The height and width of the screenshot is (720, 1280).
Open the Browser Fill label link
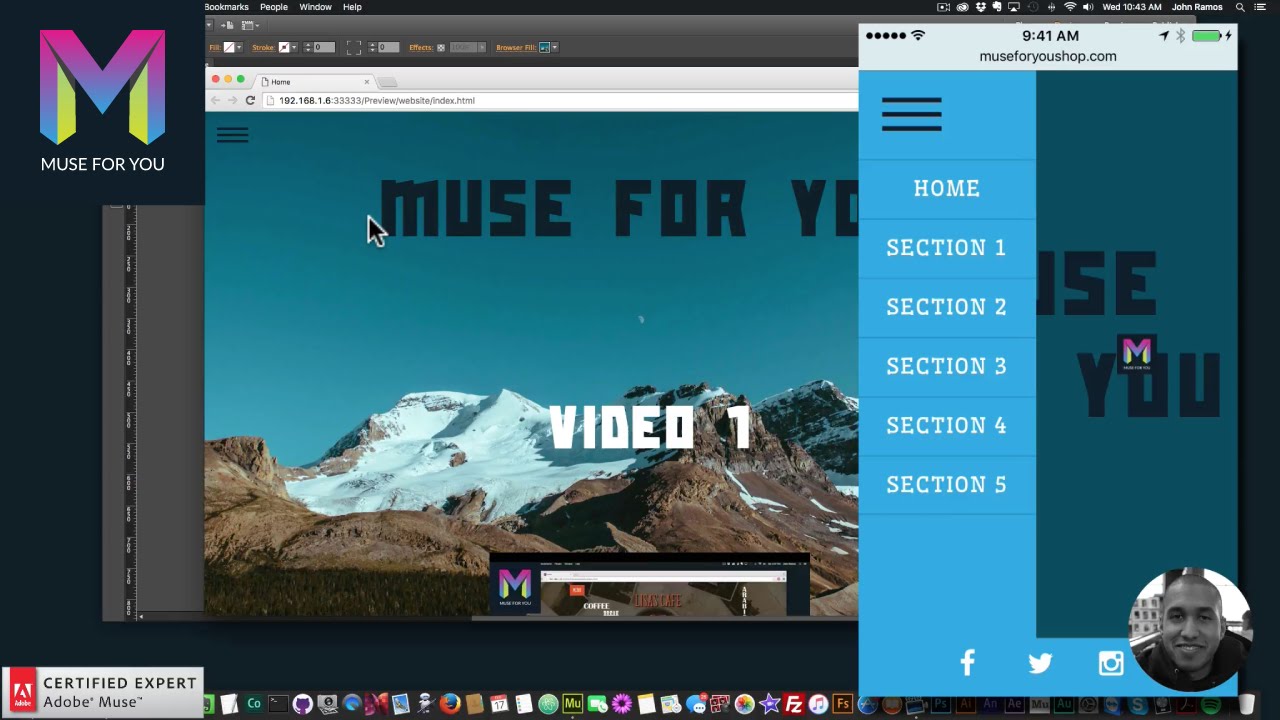point(515,47)
